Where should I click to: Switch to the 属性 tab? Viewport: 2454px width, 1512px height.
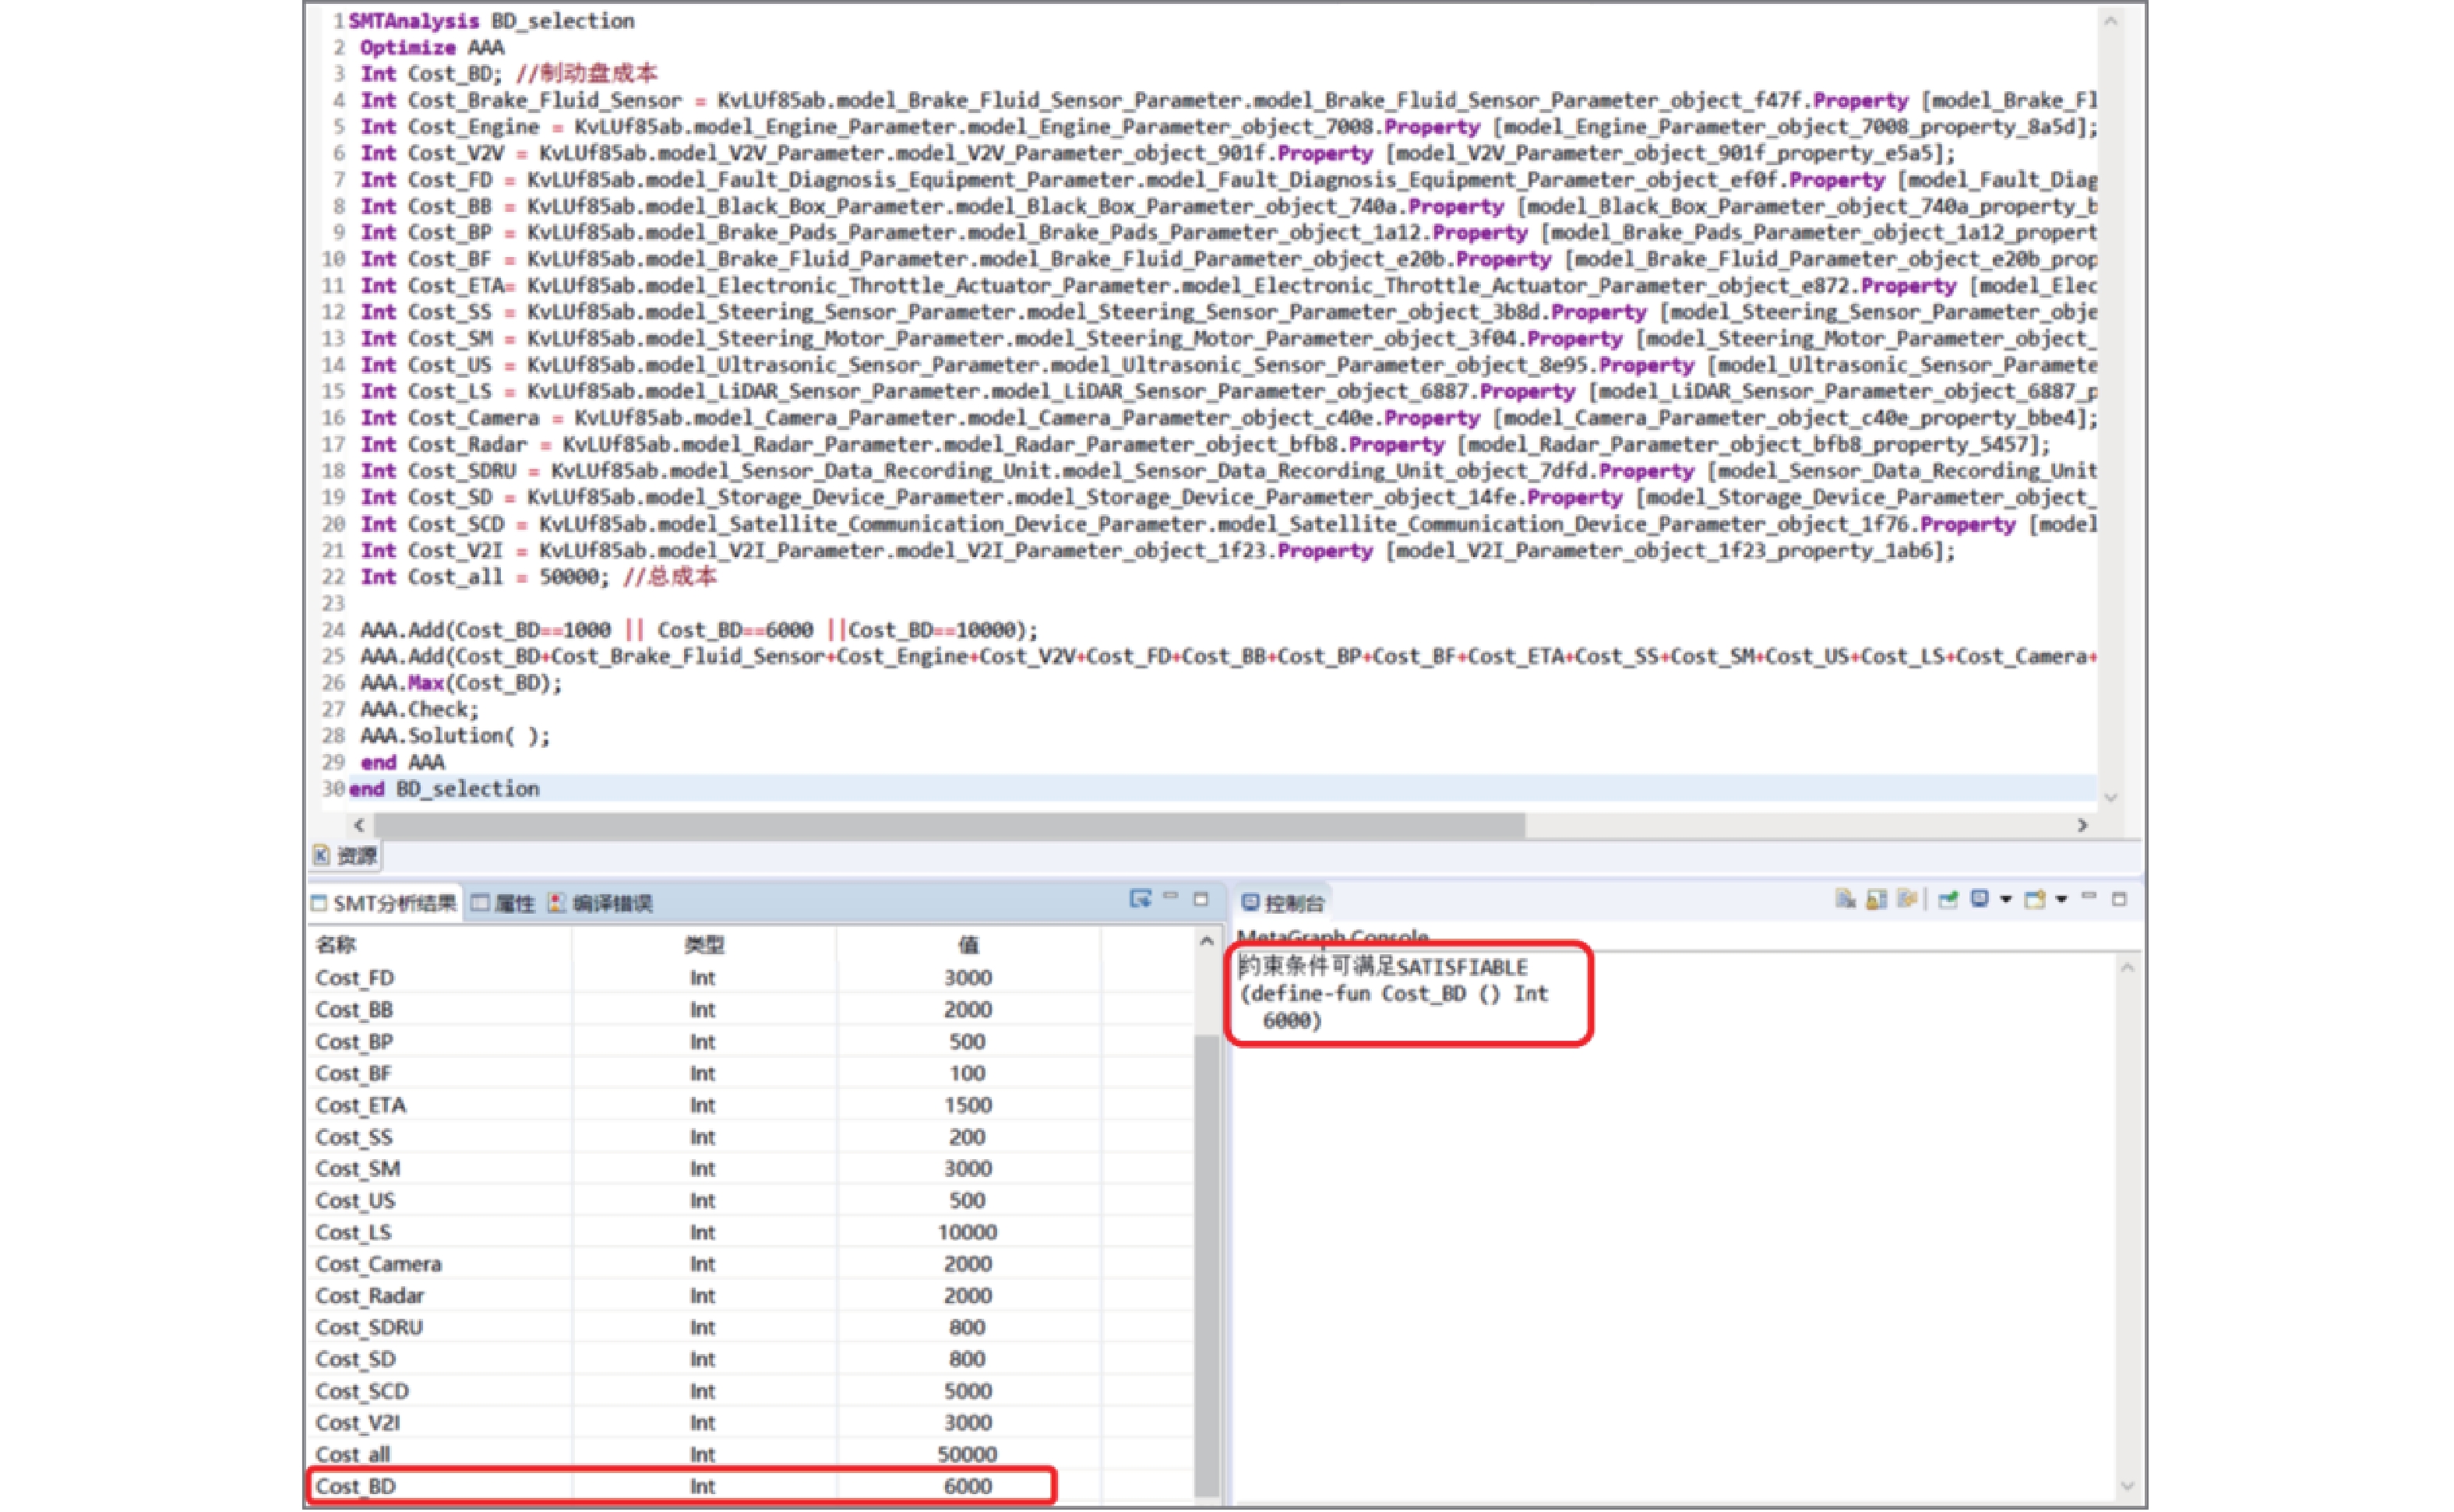pyautogui.click(x=504, y=904)
